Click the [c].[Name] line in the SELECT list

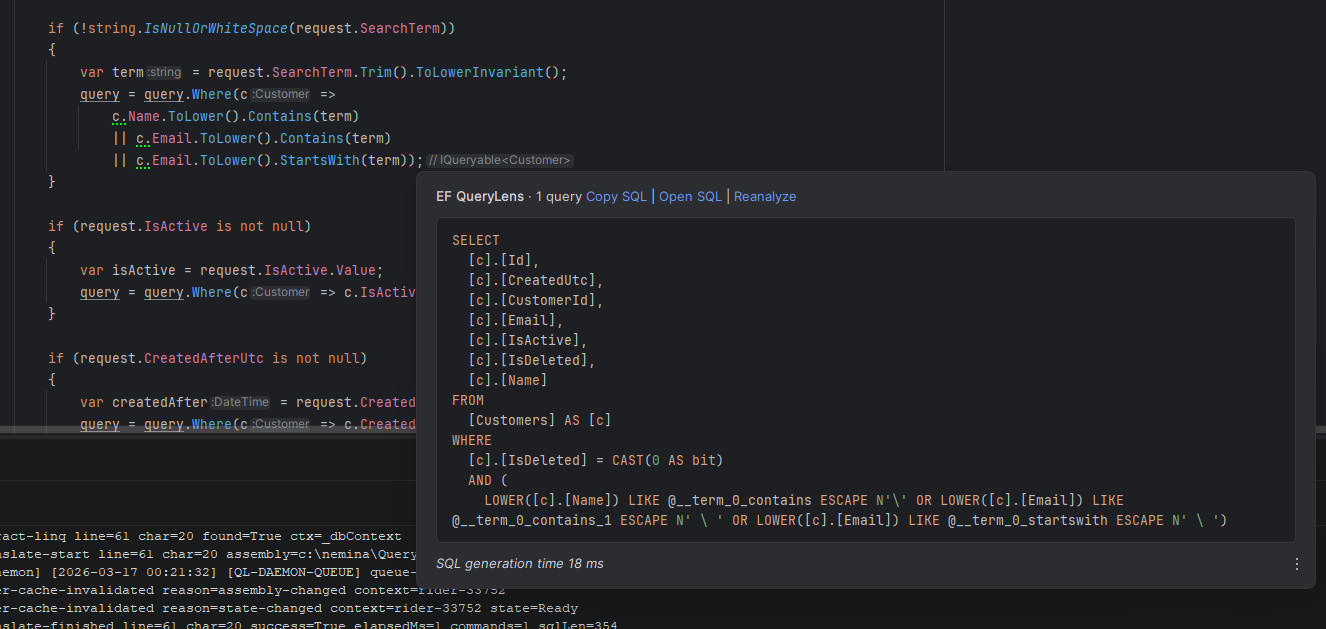(508, 381)
